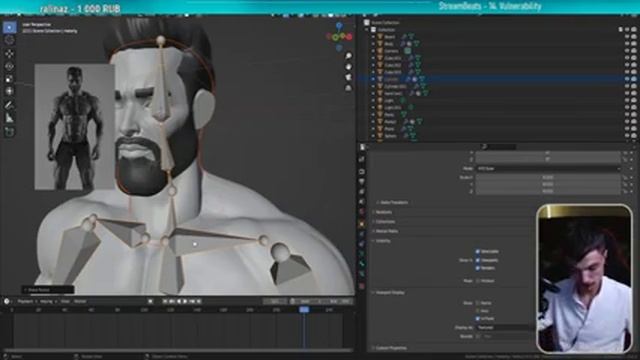Viewport: 640px width, 360px height.
Task: Click the Scale Z value field
Action: pos(548,191)
